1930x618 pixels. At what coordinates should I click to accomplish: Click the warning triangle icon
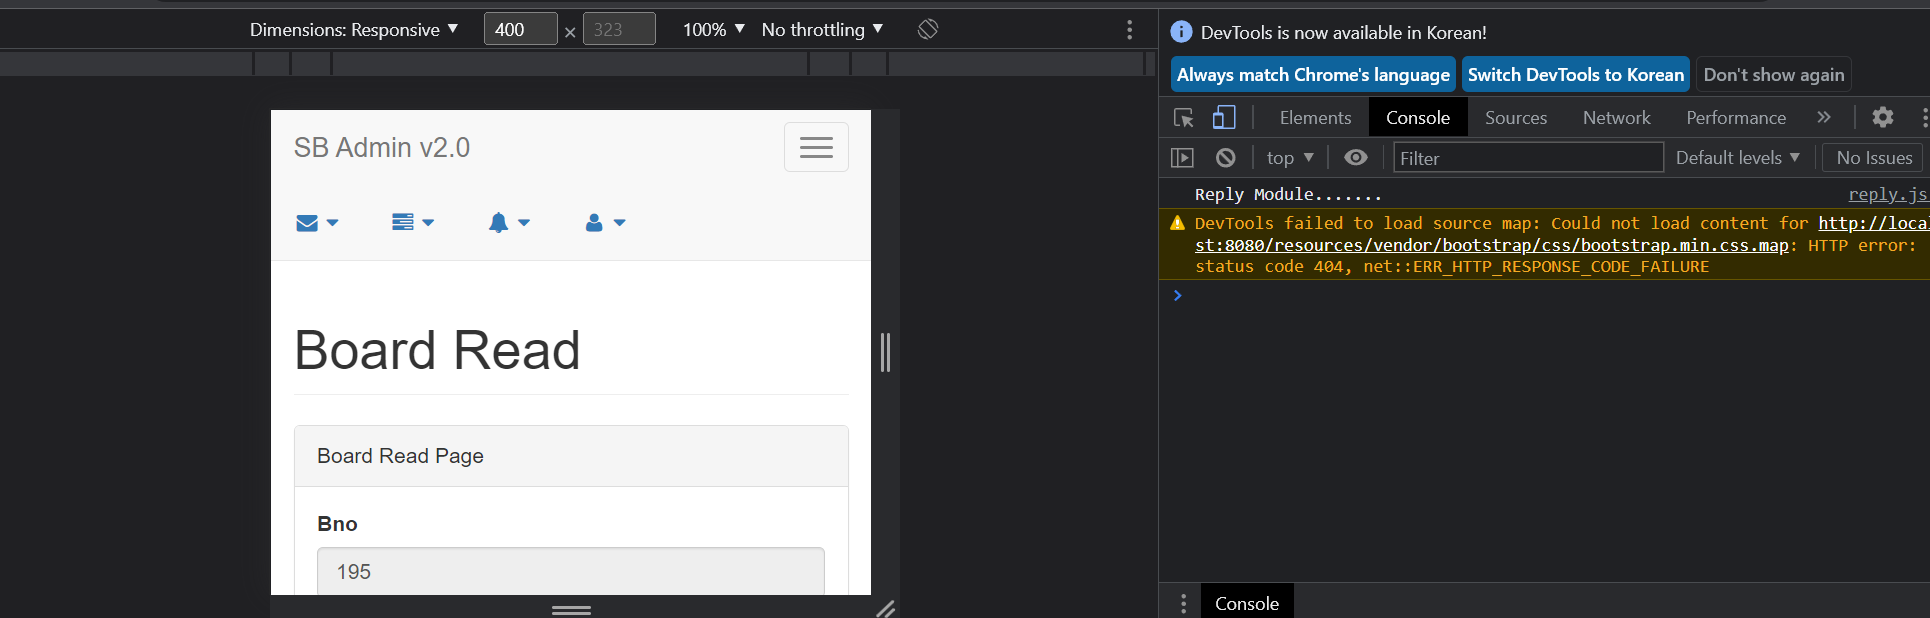pos(1178,223)
